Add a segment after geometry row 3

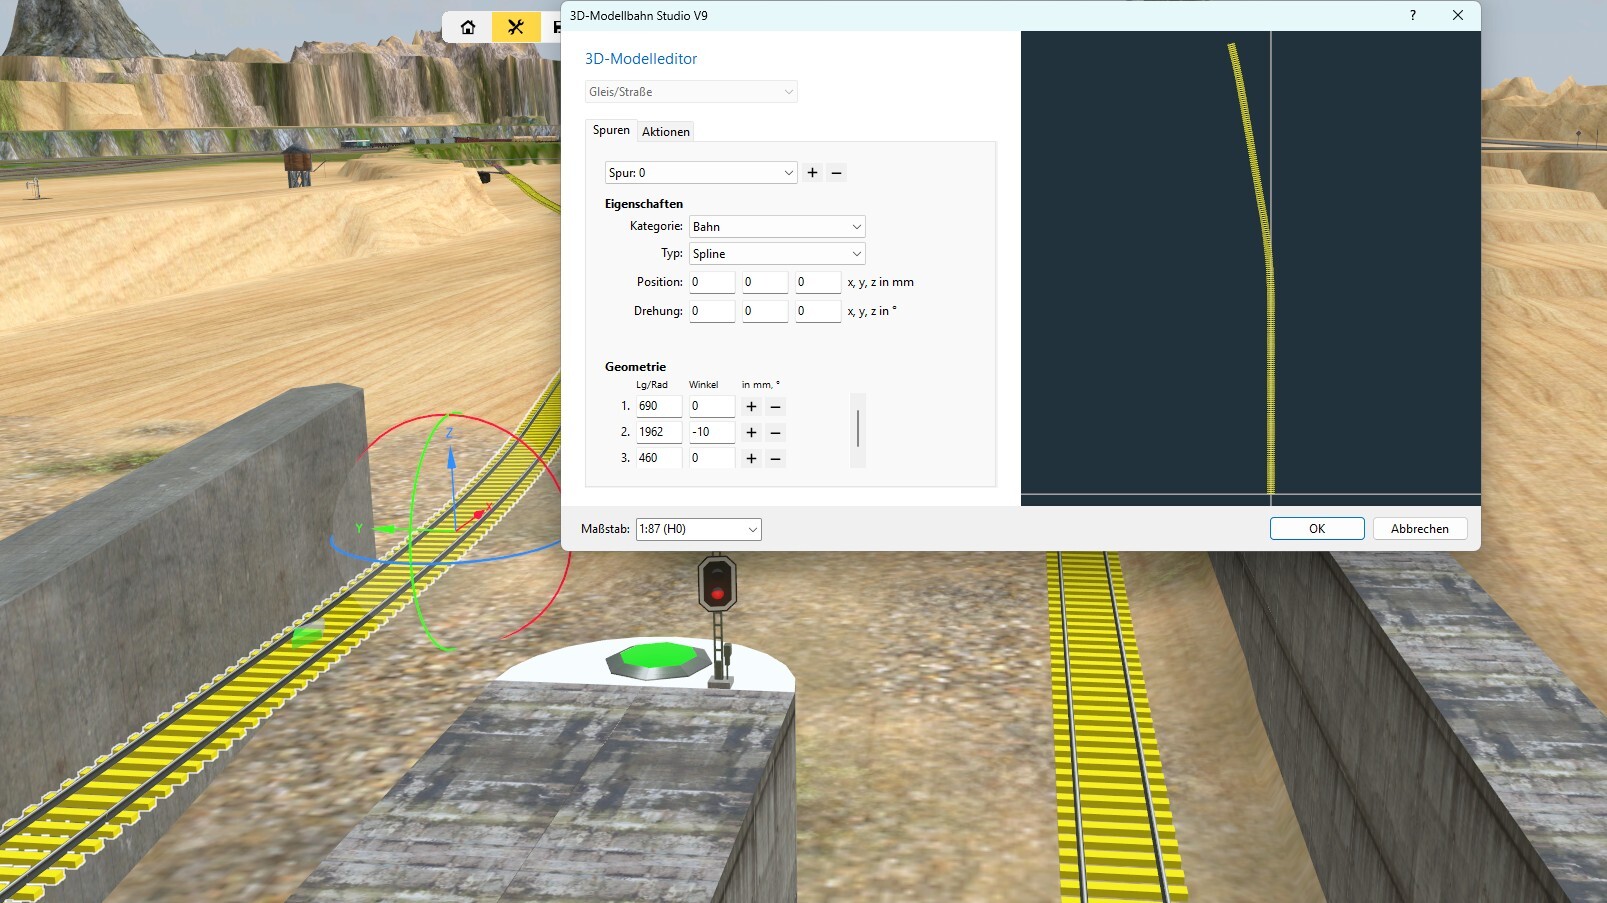[751, 458]
